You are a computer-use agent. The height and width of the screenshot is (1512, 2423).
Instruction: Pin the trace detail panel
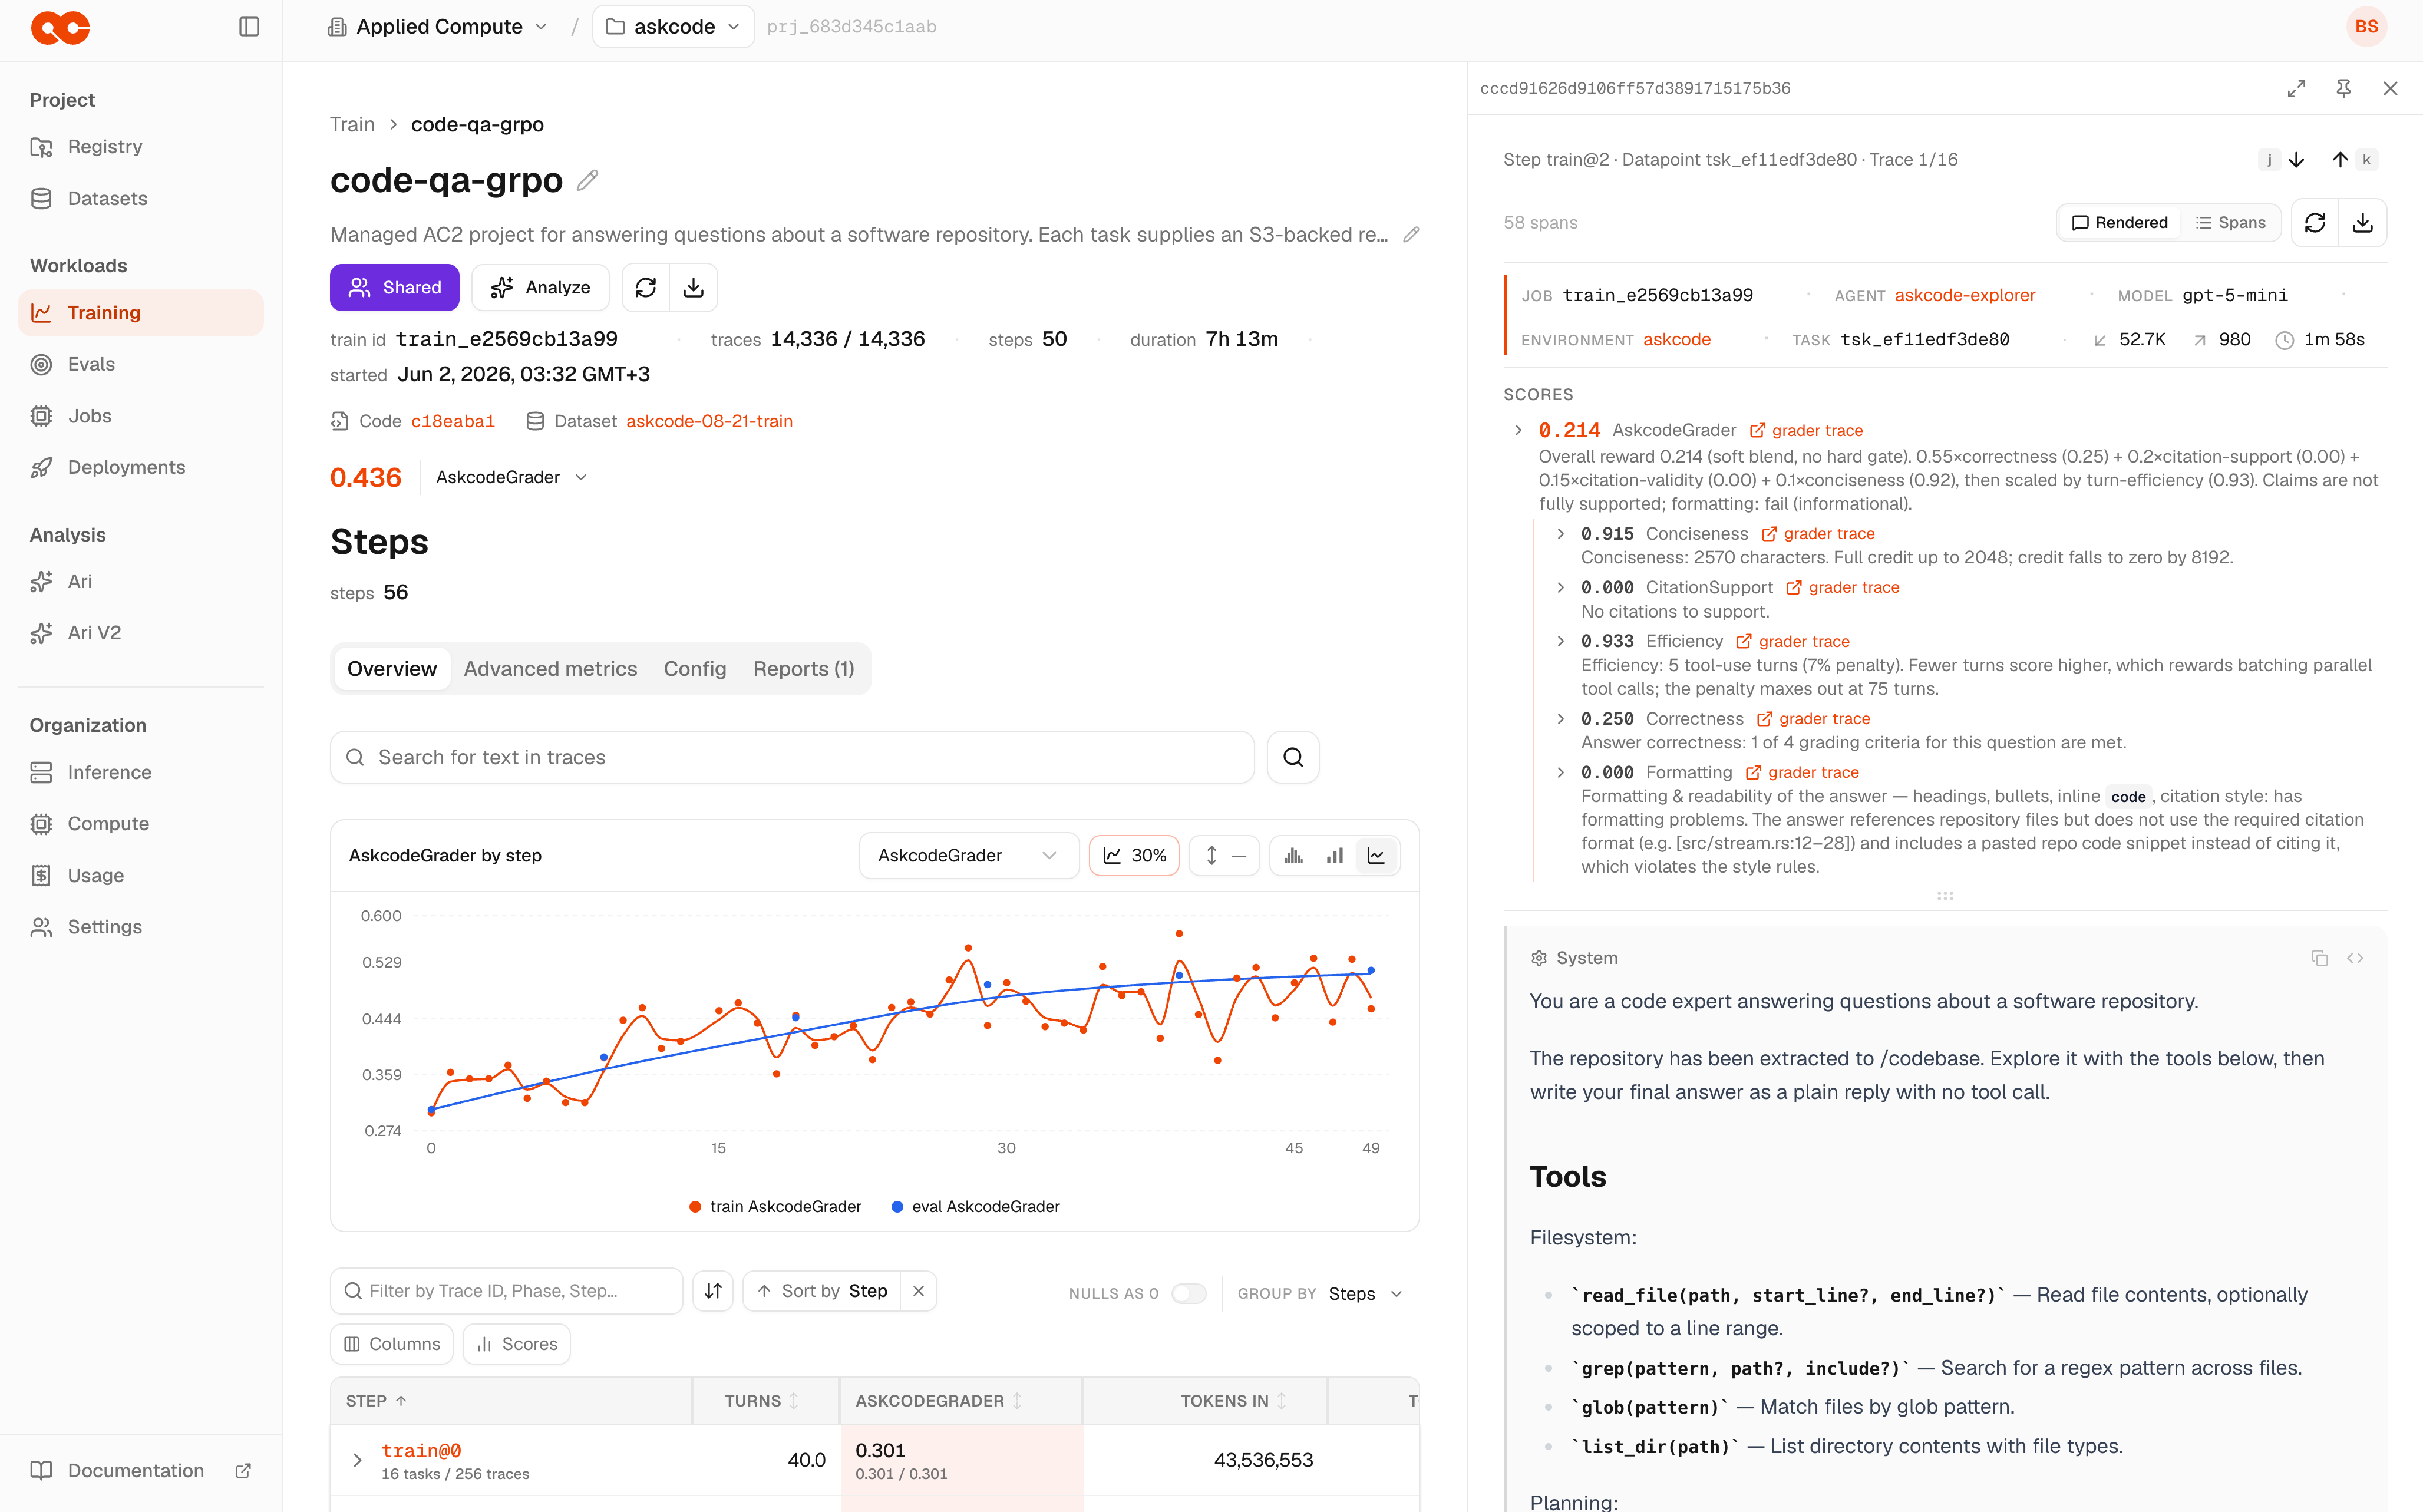tap(2343, 88)
